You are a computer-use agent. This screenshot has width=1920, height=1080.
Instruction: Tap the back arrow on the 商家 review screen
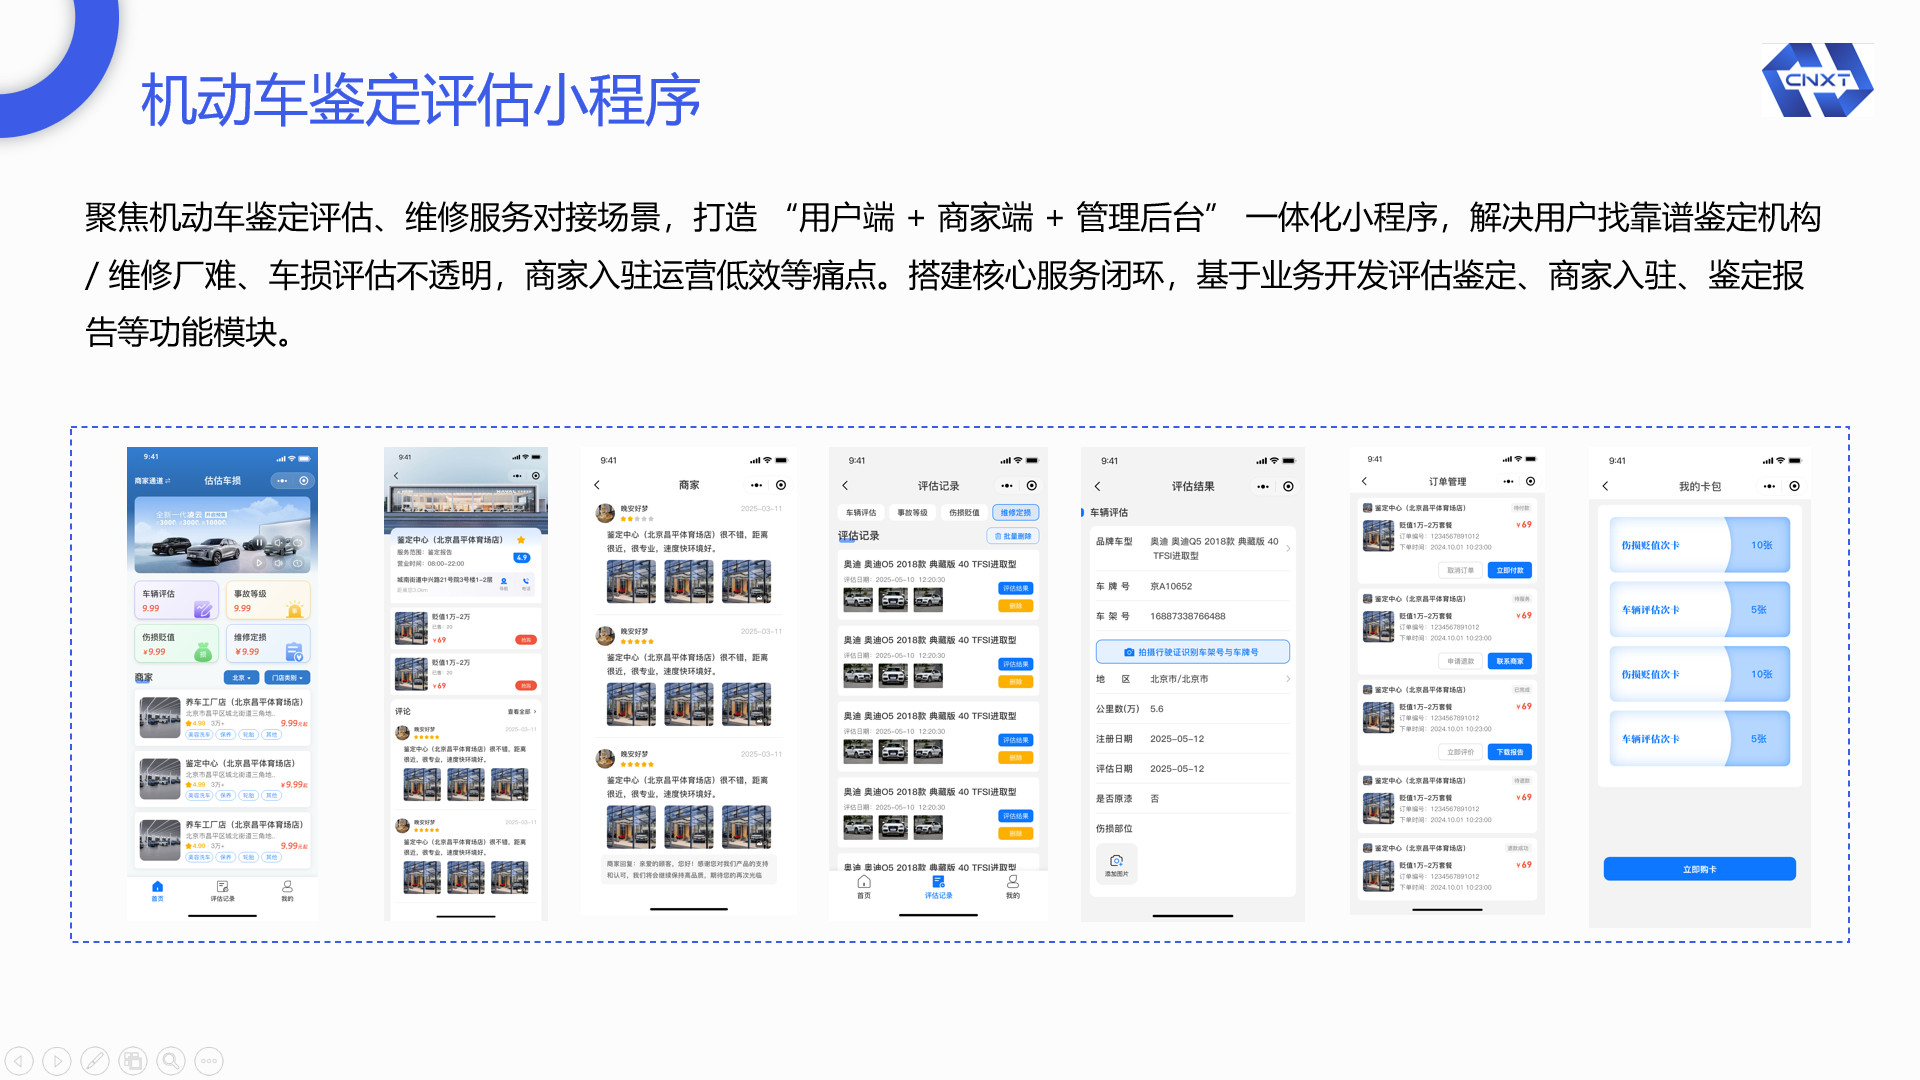(597, 485)
